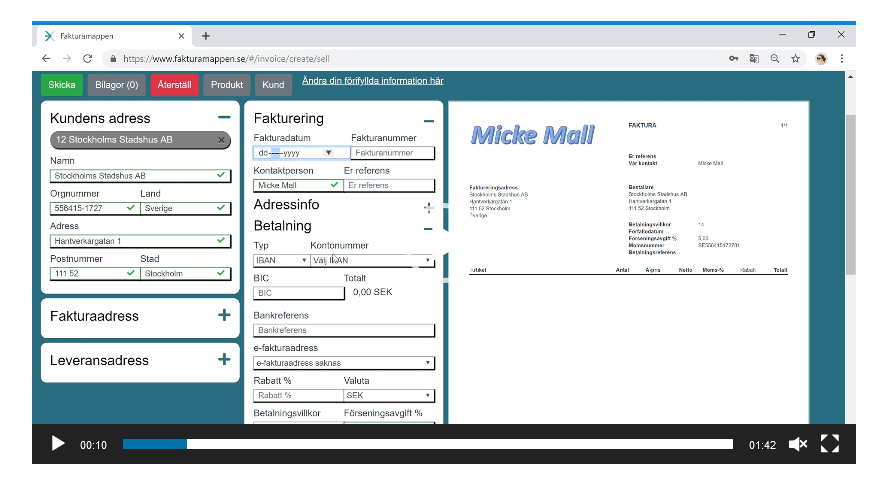Screen dimensions: 890x496
Task: Remove the 12 Stockholms Stadshus AB customer chip
Action: (221, 140)
